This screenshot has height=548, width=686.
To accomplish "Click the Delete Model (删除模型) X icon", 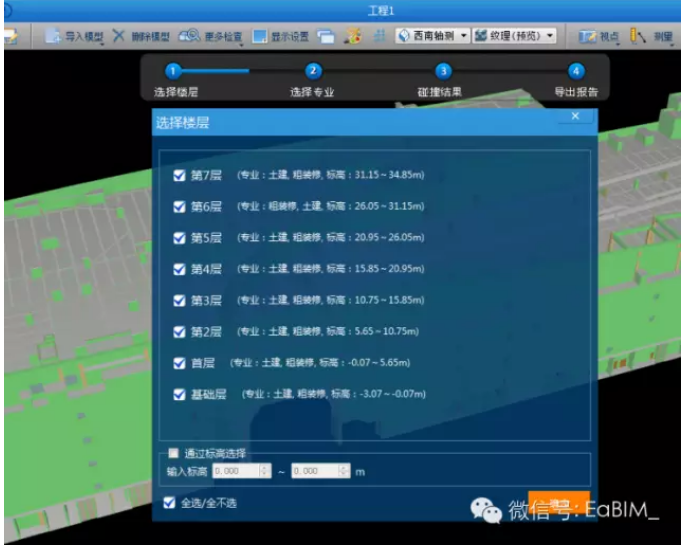I will tap(119, 35).
